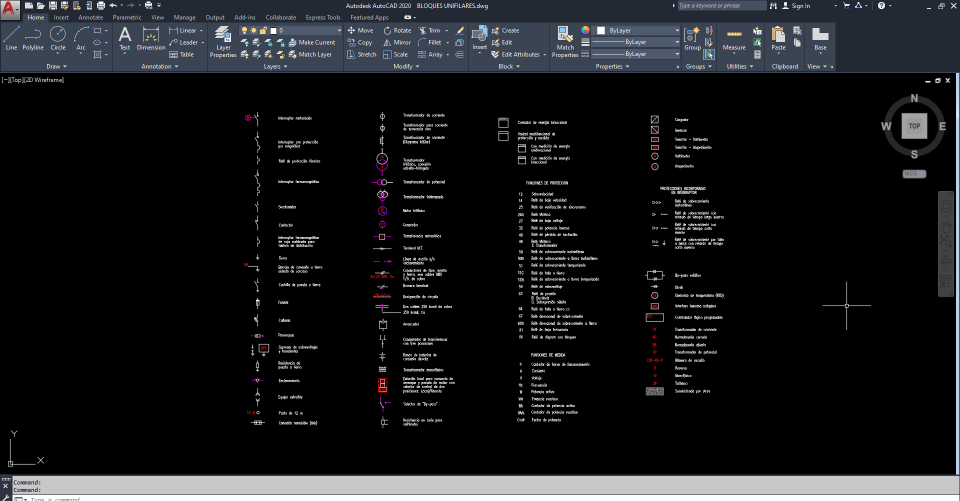Toggle the layer on/off lightbulb icon
Screen dimensions: 960x501
tap(245, 31)
